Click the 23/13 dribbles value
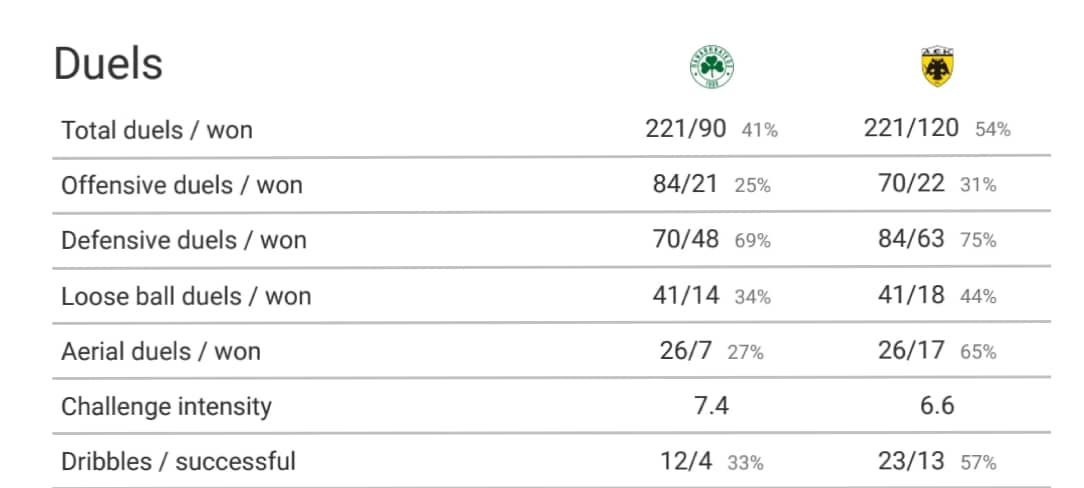1084x488 pixels. tap(911, 461)
